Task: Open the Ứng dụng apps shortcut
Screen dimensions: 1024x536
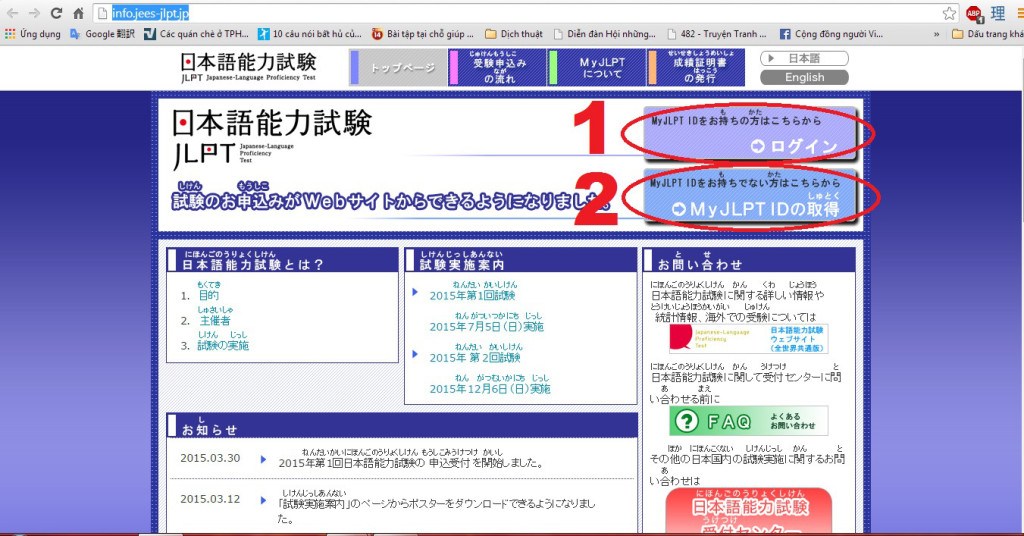Action: point(33,34)
